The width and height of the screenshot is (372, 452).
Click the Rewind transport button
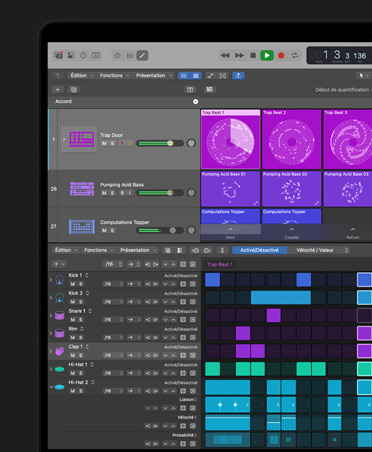(x=225, y=55)
